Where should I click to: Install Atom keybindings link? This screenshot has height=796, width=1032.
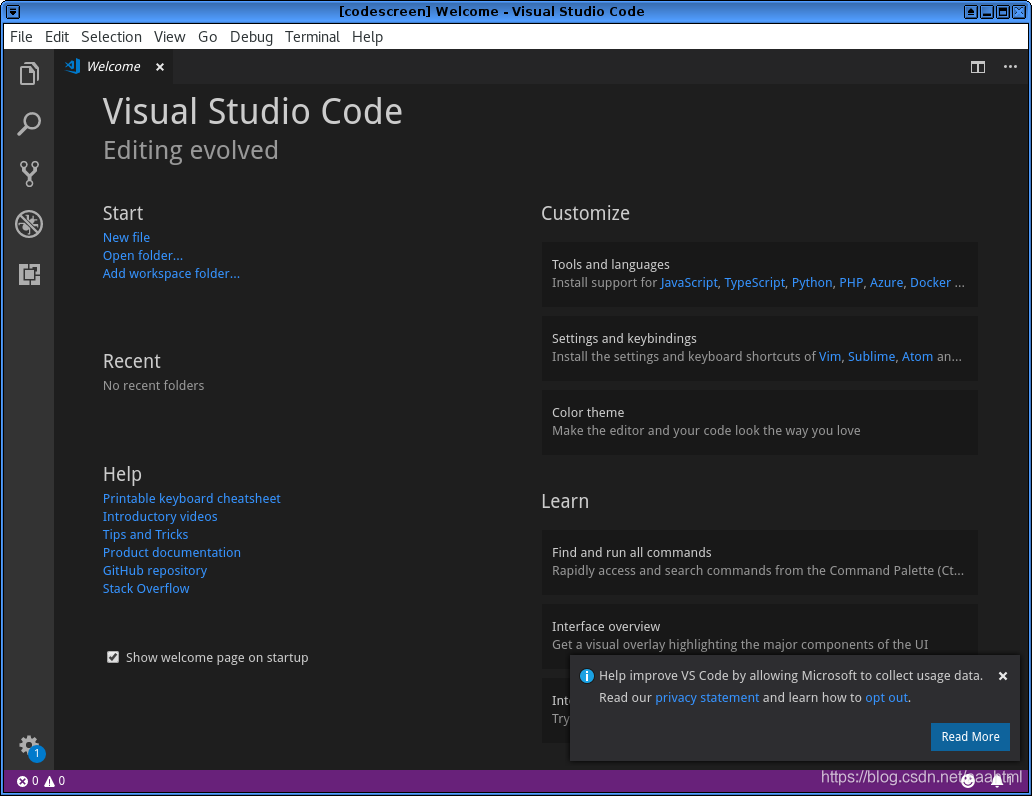(917, 357)
